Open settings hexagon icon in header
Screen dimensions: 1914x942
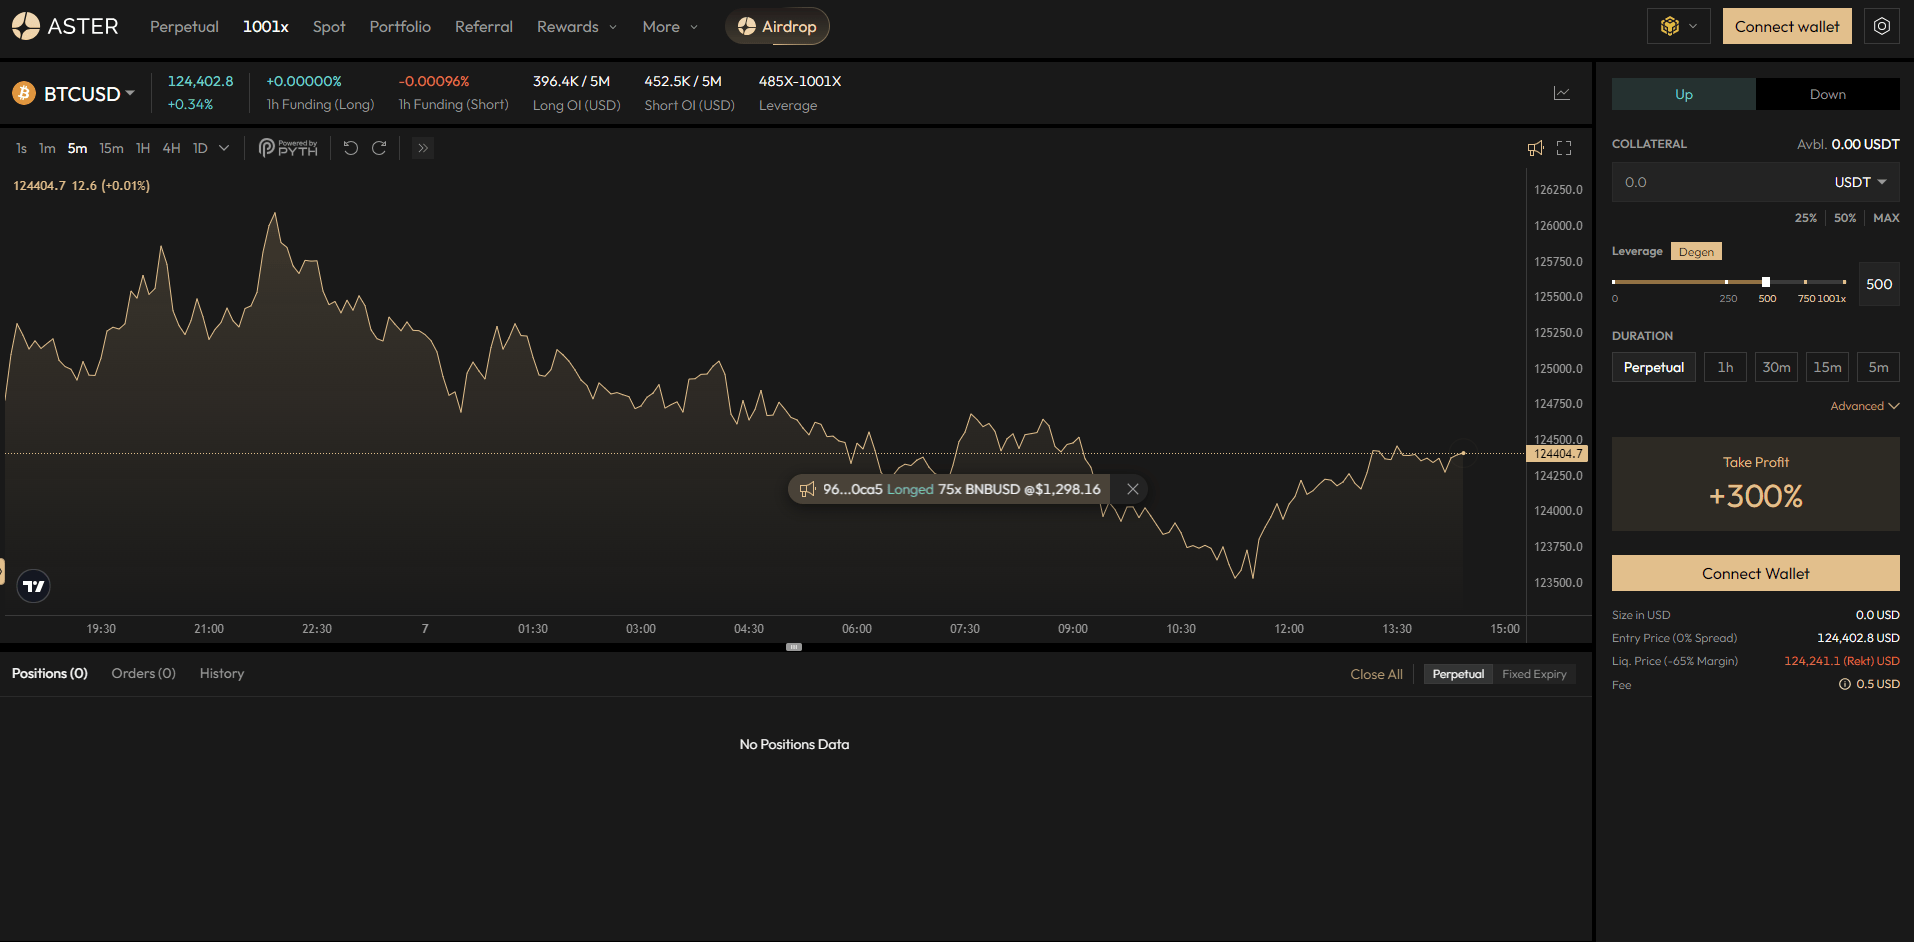1881,26
